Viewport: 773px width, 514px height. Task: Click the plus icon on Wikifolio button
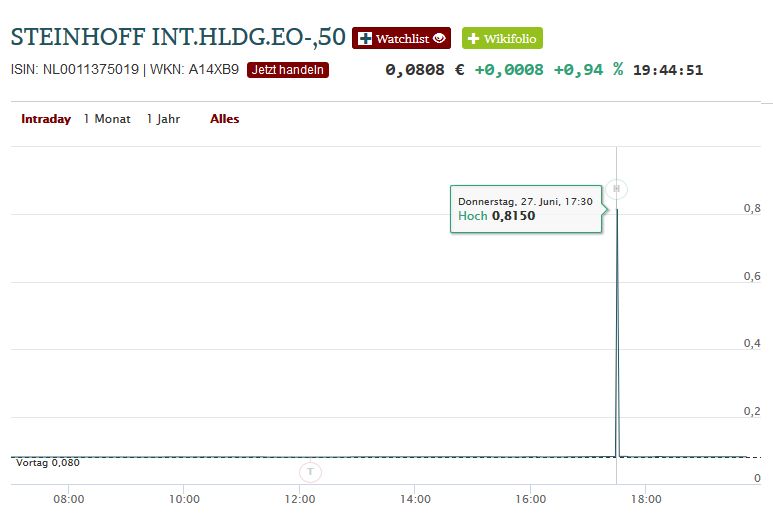[x=473, y=38]
